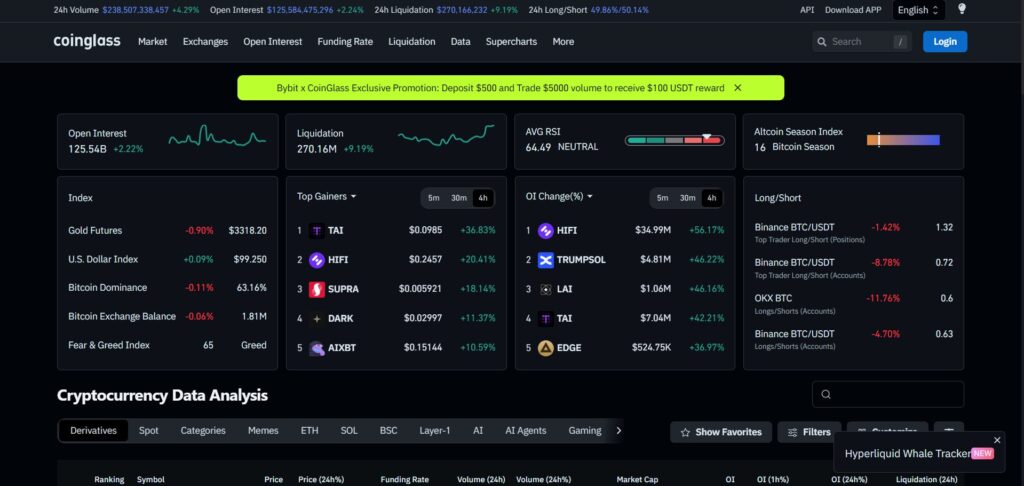Select 5m interval in Top Gainers

pyautogui.click(x=434, y=198)
